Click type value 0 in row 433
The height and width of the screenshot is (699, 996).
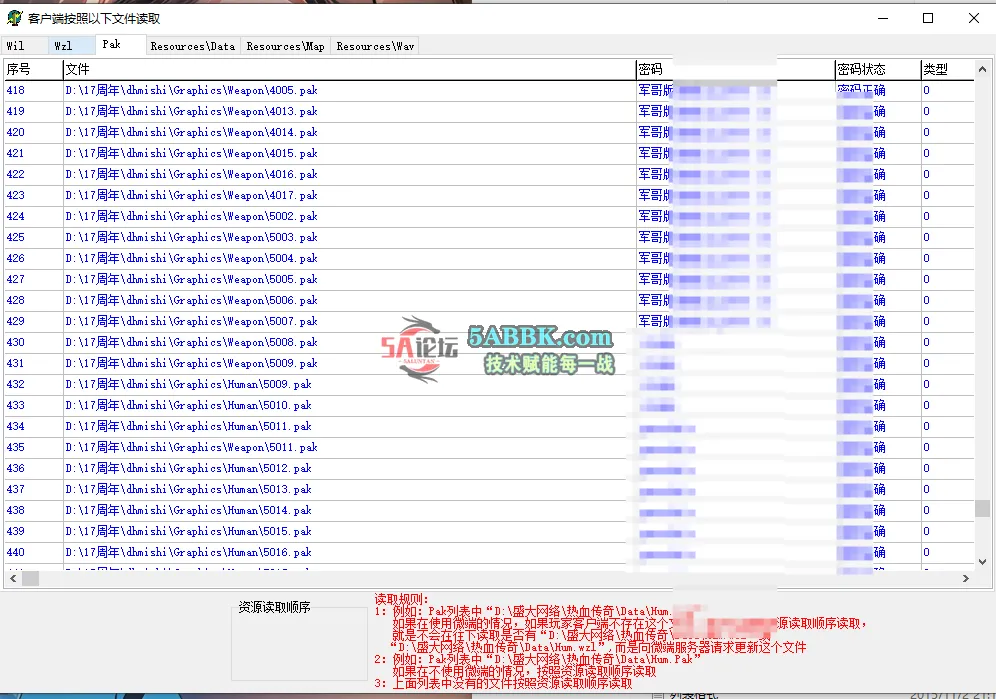[926, 405]
